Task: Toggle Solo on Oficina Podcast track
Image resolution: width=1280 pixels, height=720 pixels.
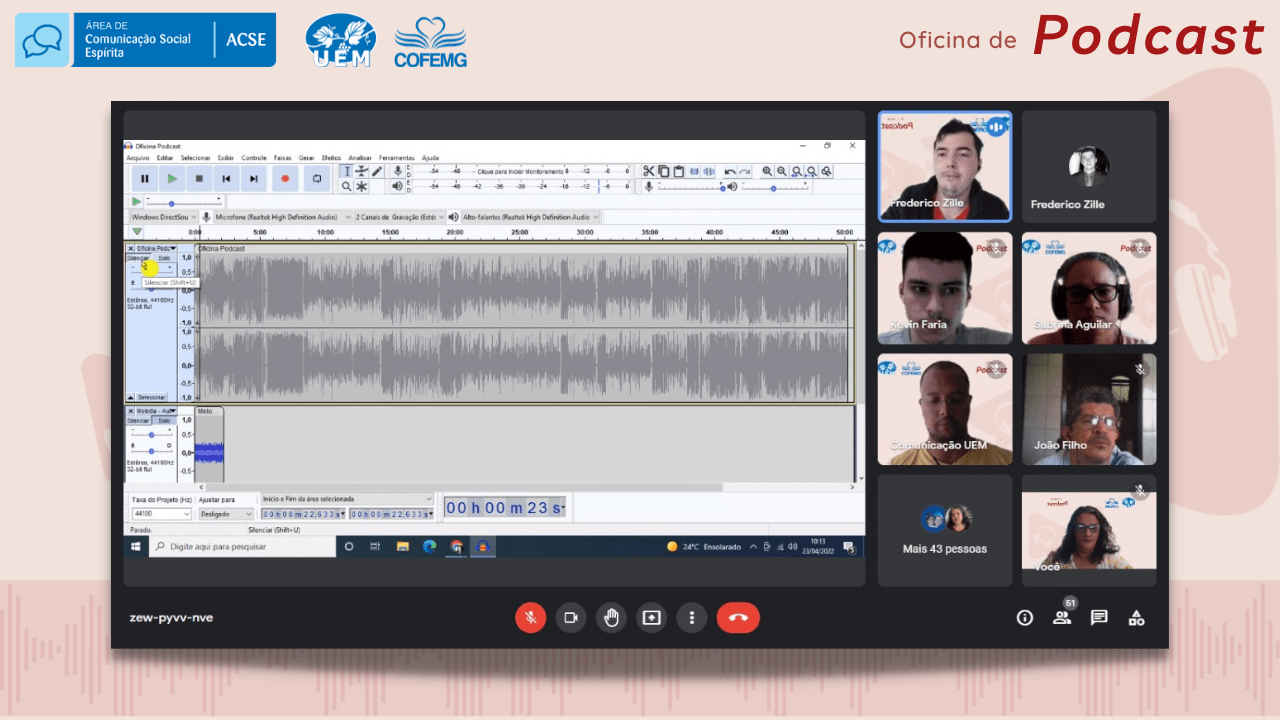Action: 165,258
